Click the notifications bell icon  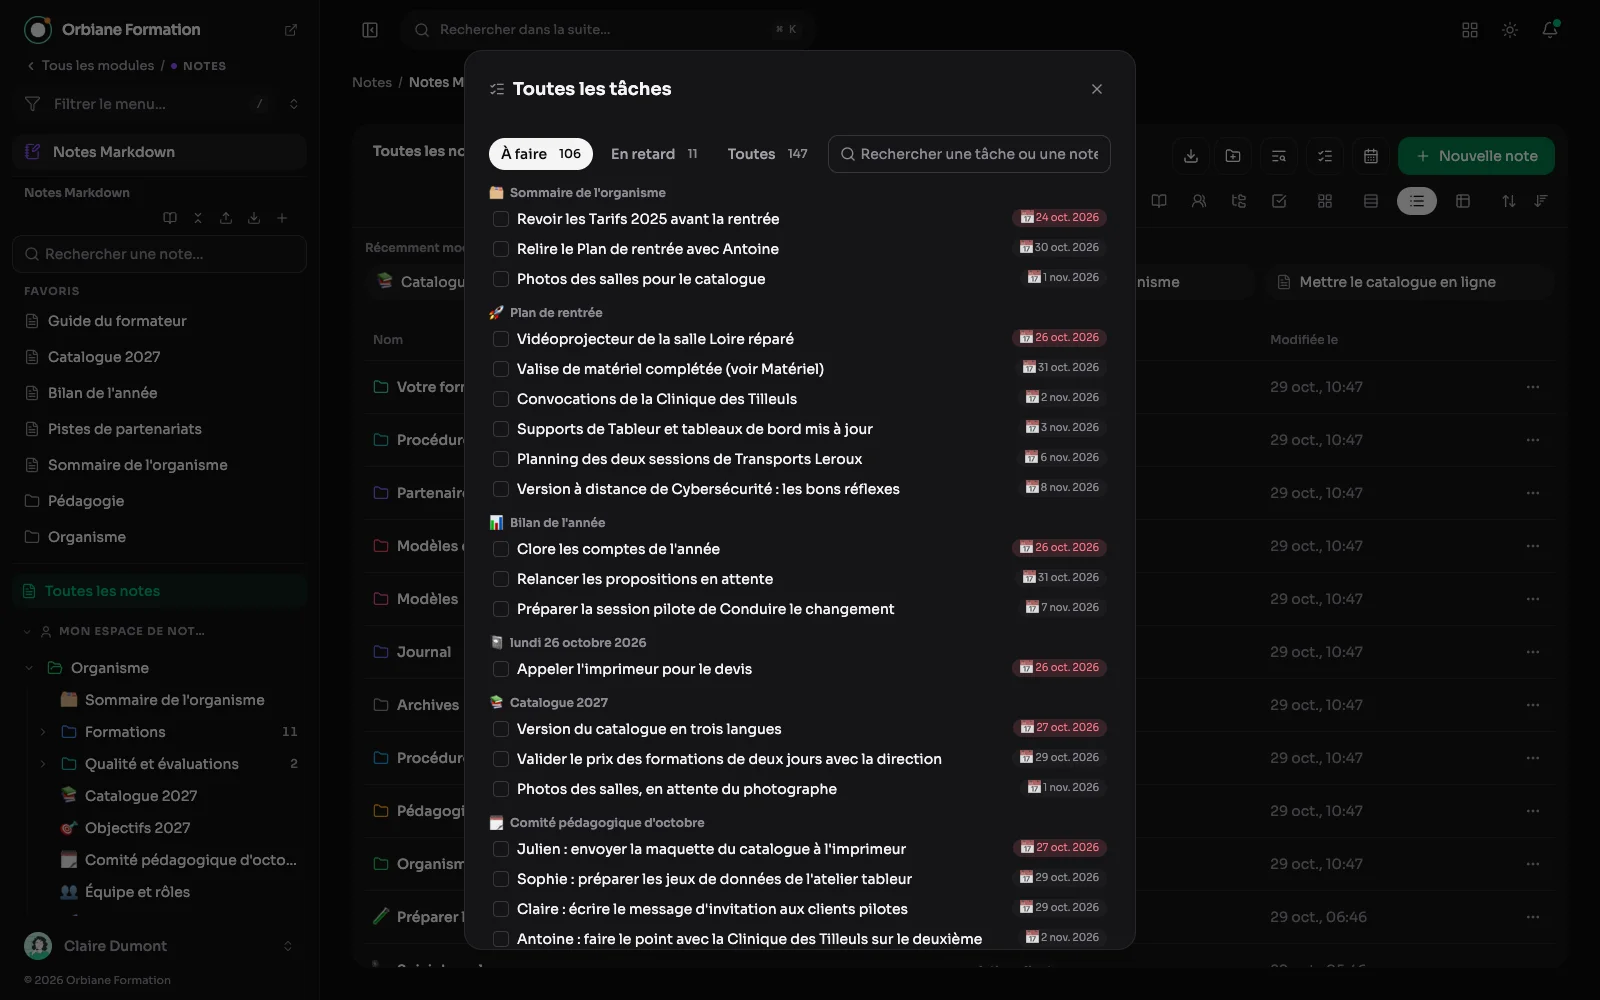tap(1550, 30)
